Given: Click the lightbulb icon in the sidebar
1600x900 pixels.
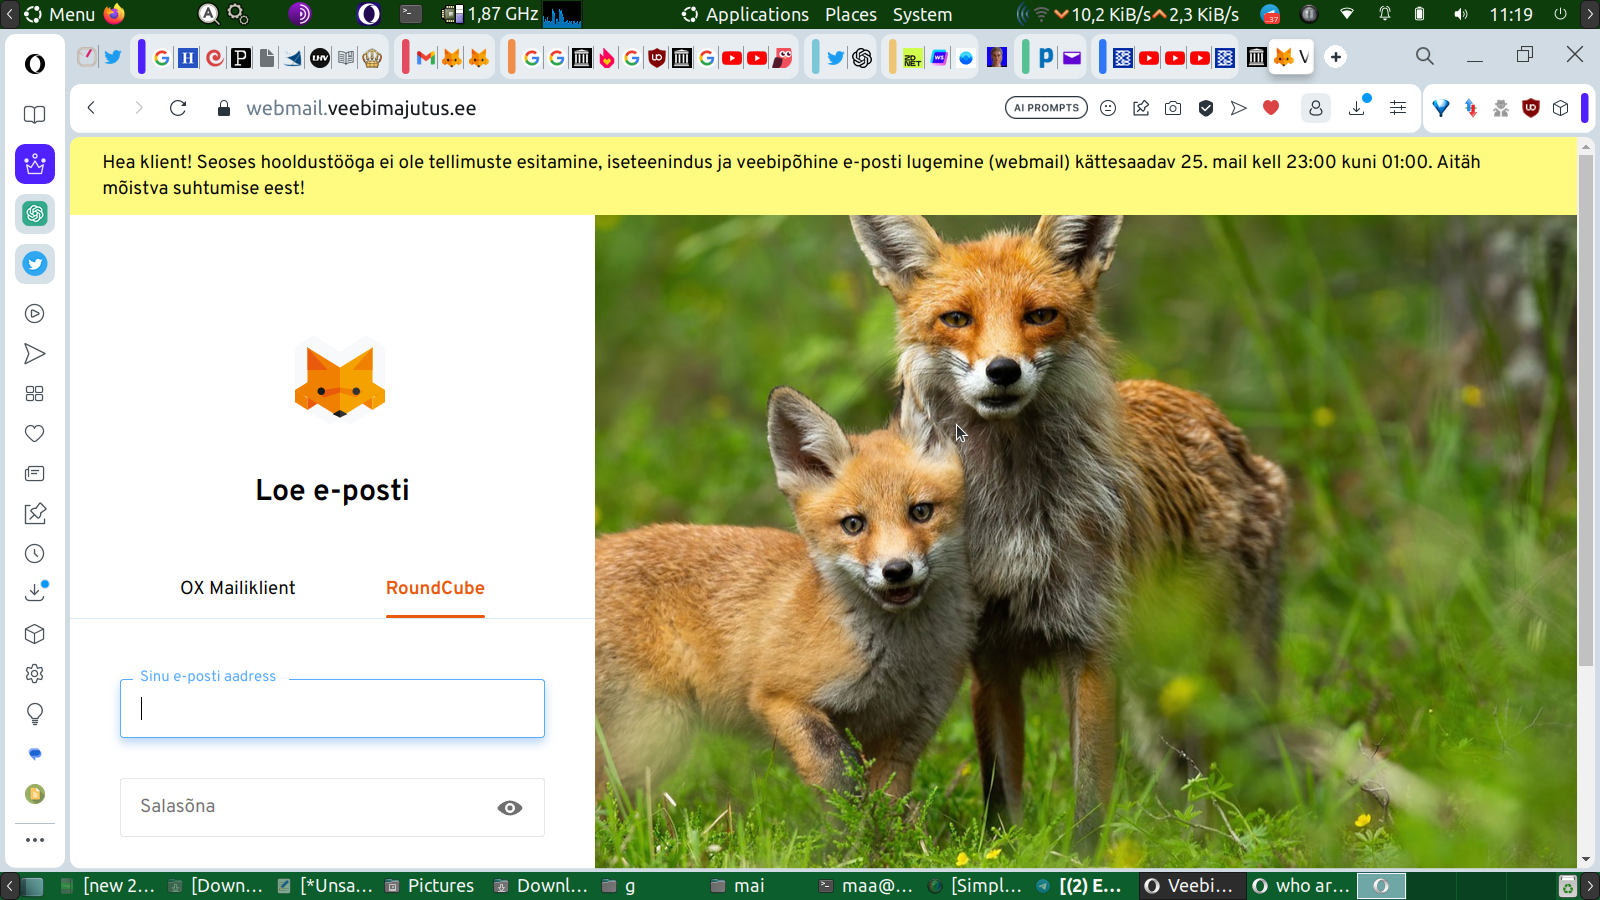Looking at the screenshot, I should pos(35,714).
